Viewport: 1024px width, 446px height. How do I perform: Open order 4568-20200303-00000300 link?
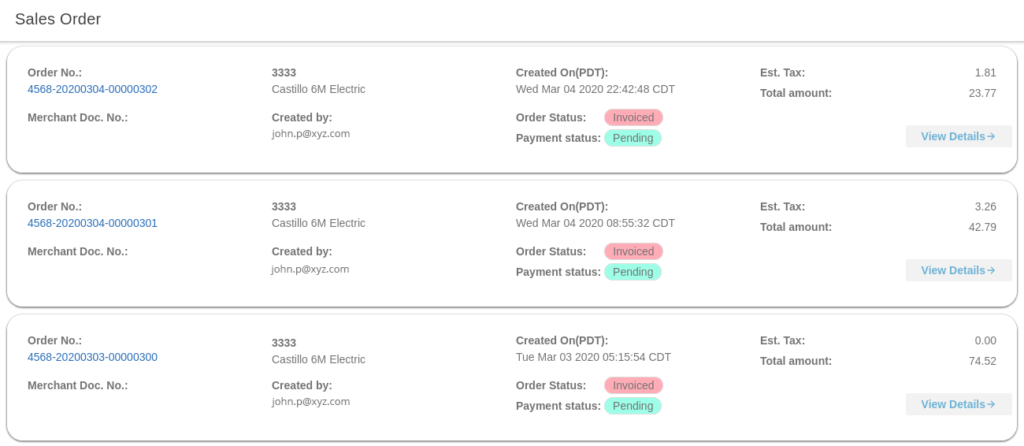pos(92,357)
